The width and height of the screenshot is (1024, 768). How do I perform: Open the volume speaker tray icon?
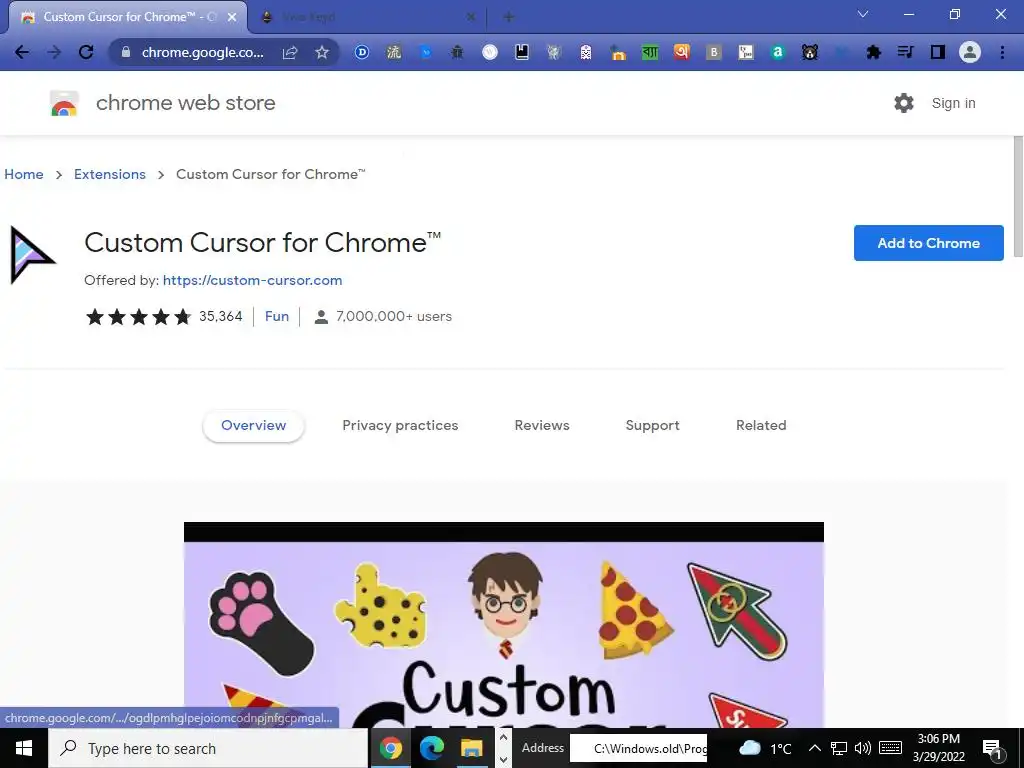[x=863, y=748]
